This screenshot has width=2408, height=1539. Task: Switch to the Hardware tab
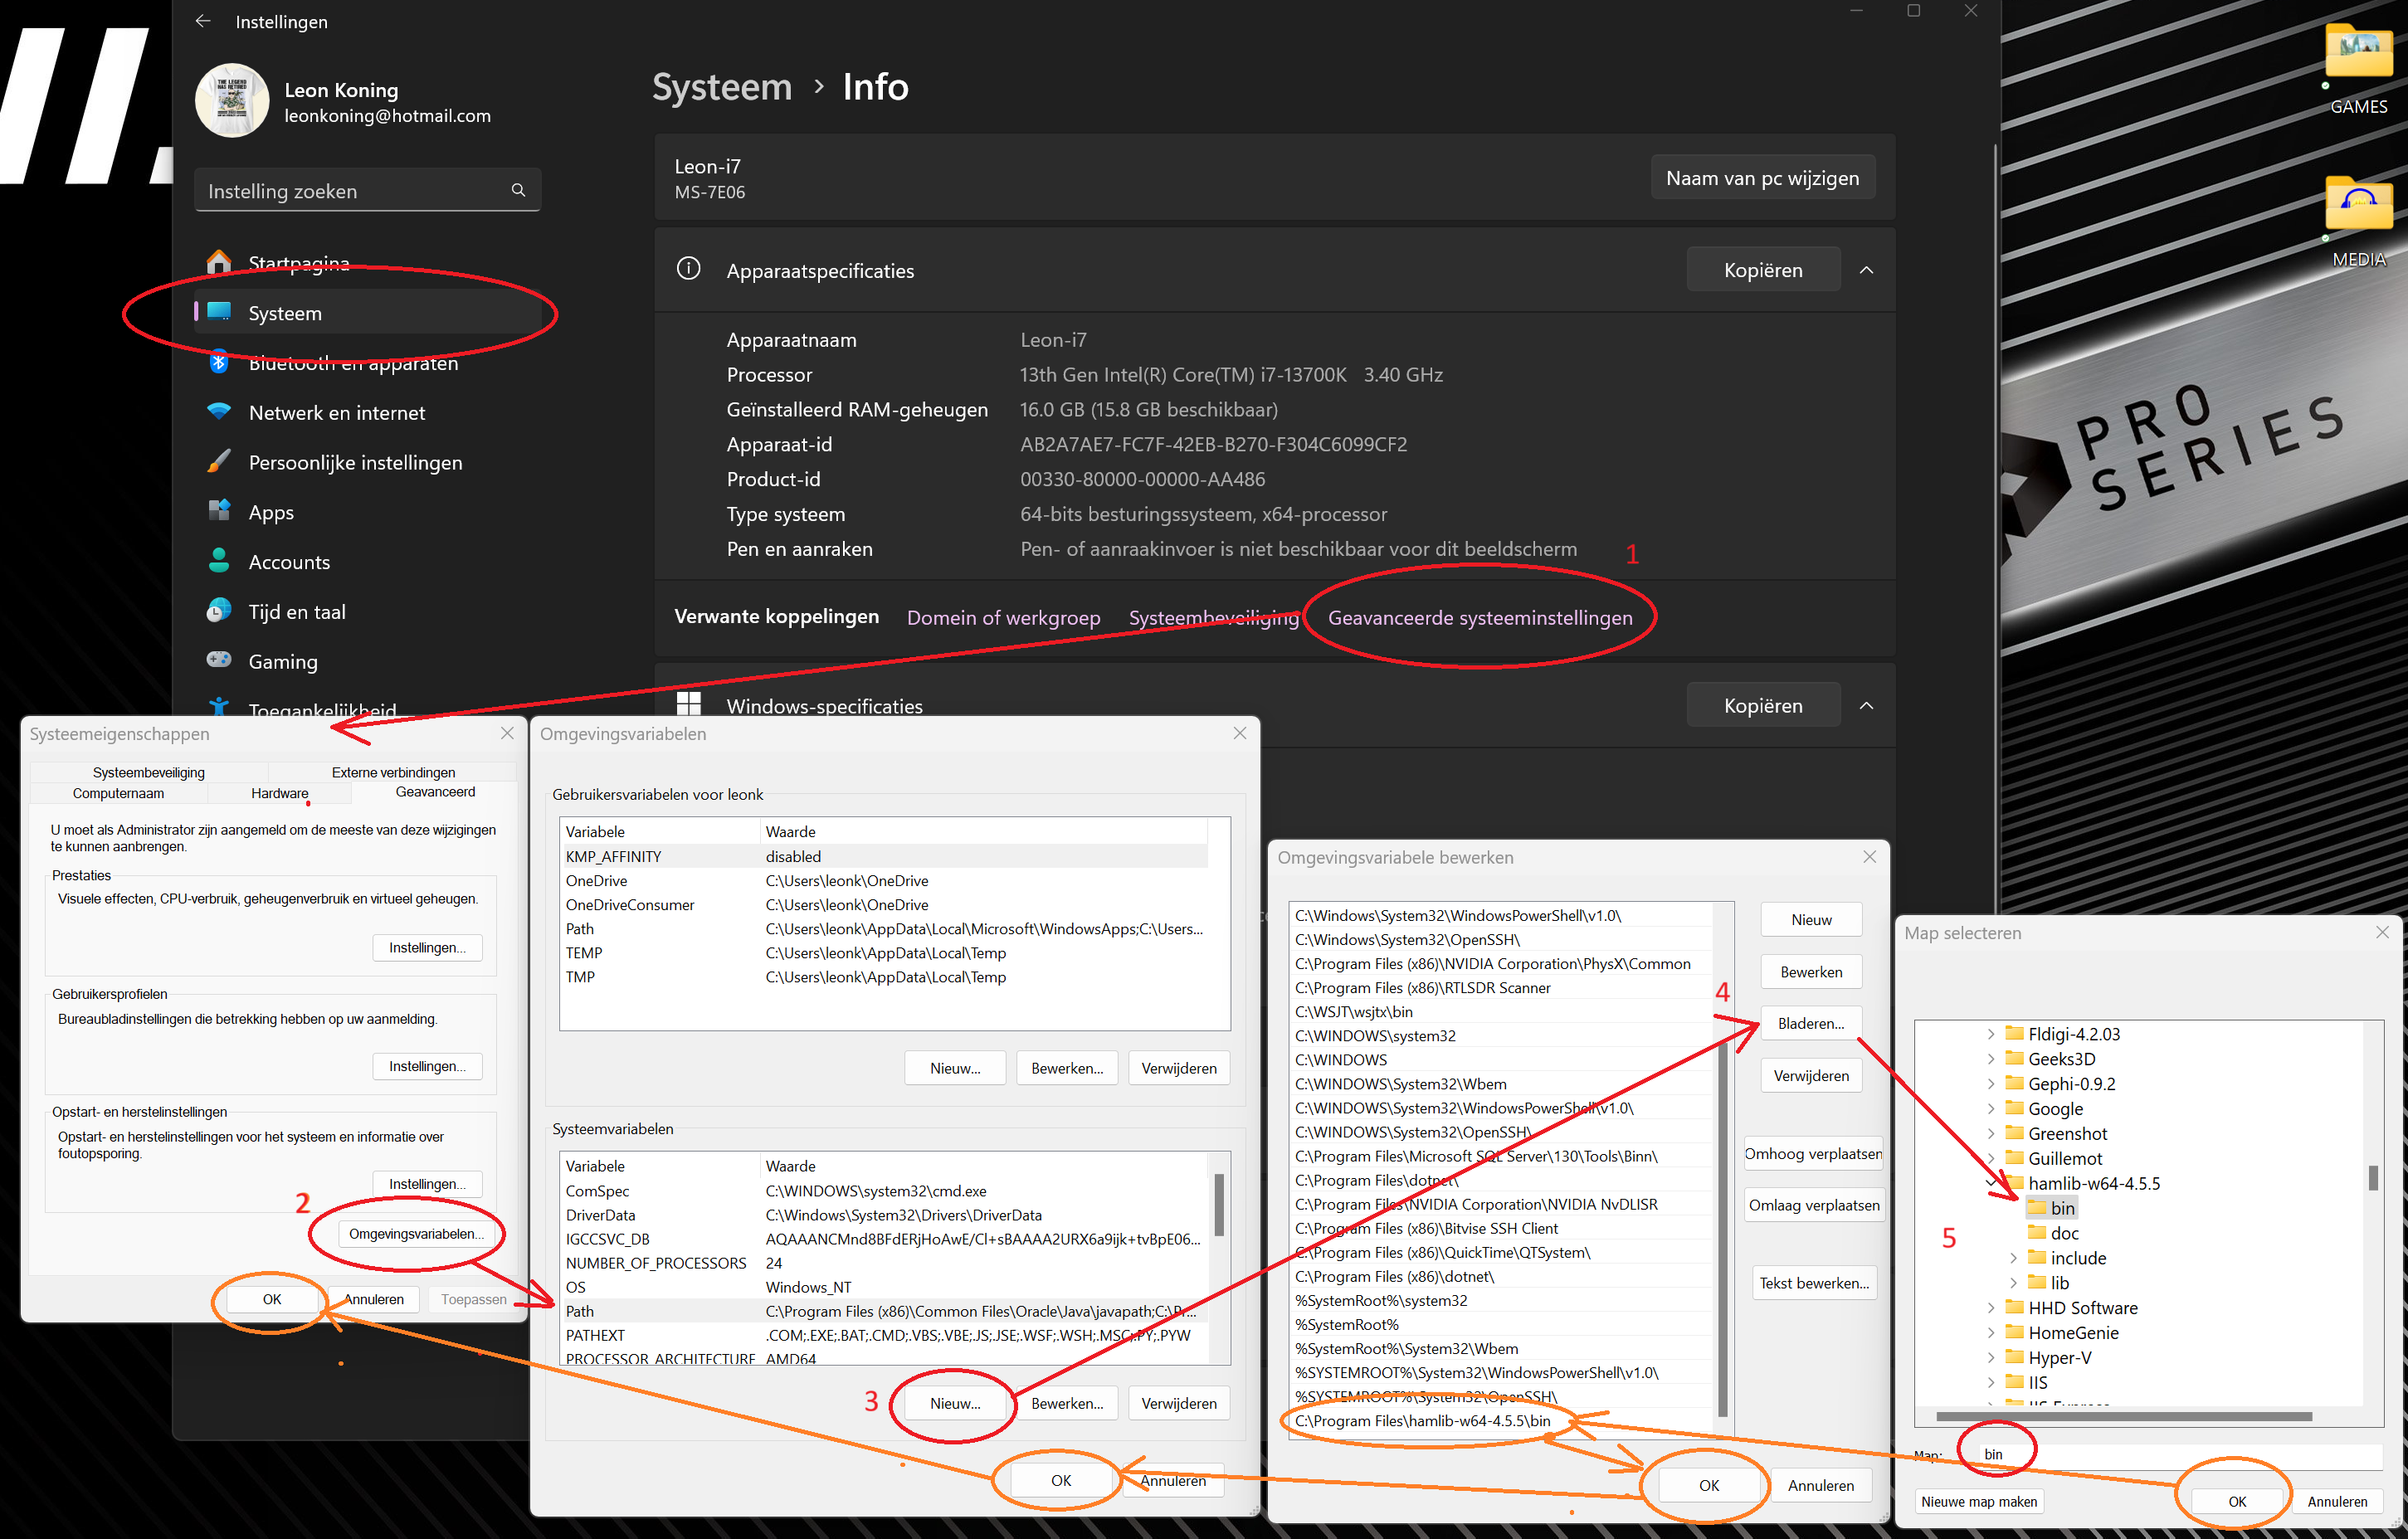(x=279, y=793)
